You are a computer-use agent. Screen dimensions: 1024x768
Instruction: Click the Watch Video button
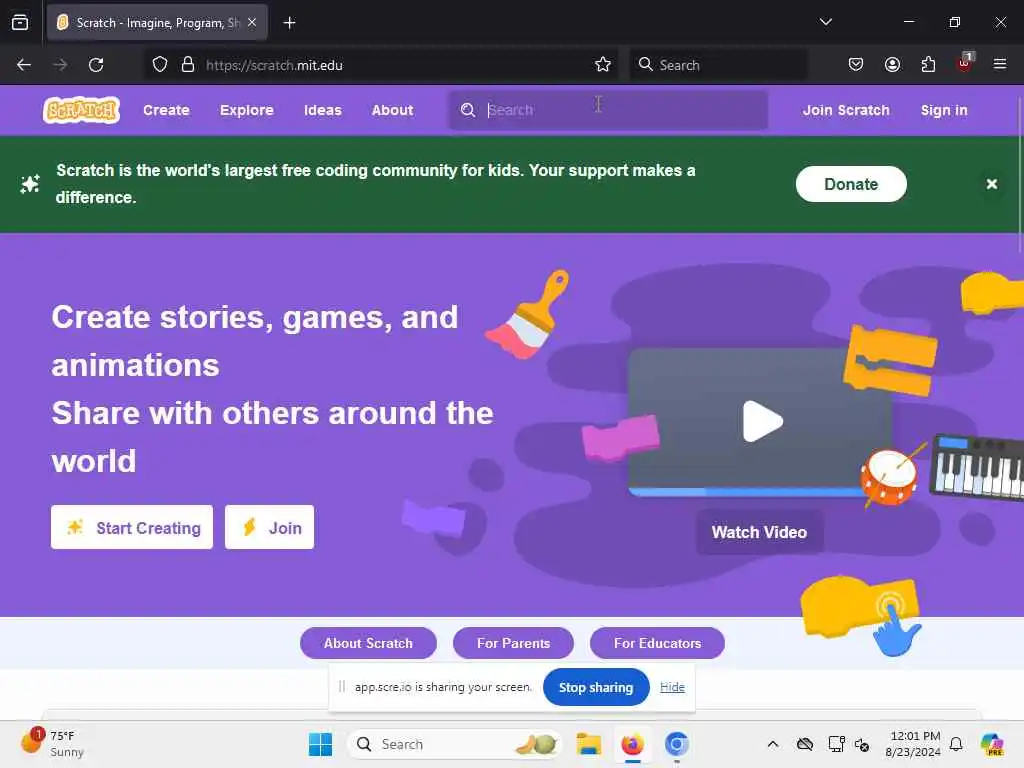[x=759, y=532]
